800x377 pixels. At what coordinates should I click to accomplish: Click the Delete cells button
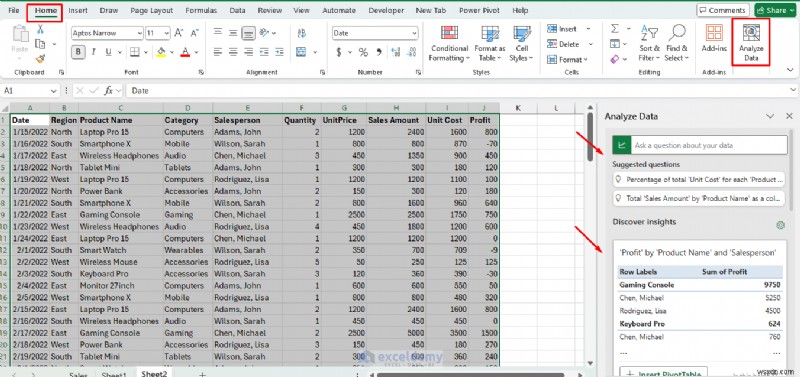click(563, 44)
